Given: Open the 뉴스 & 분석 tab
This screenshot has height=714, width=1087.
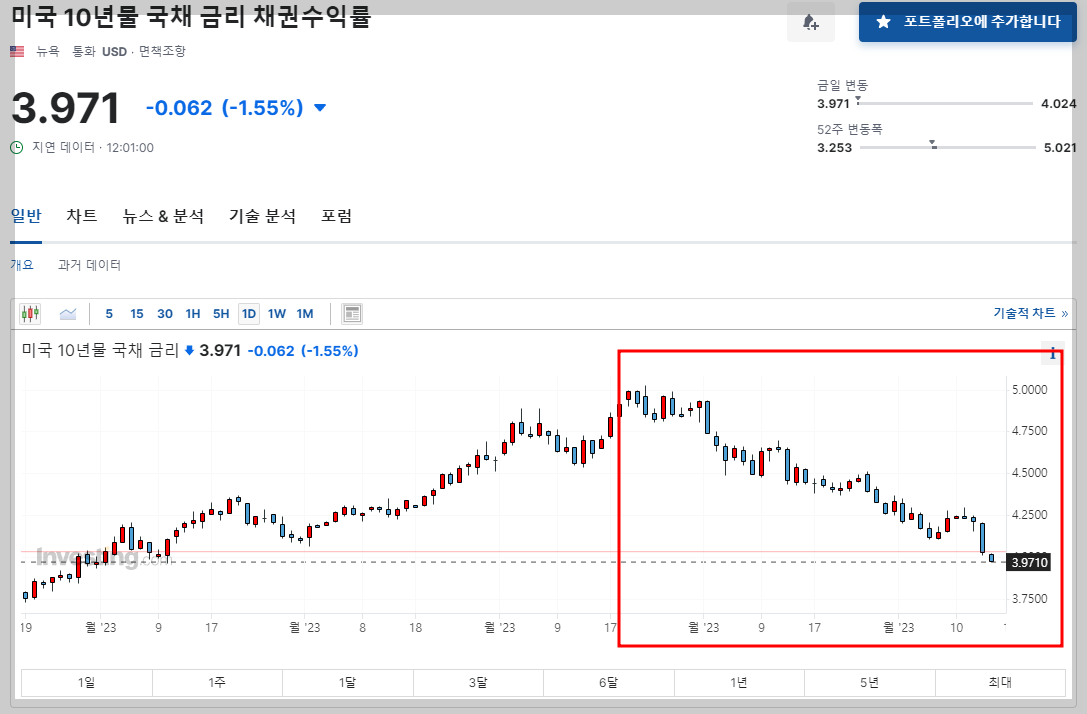Looking at the screenshot, I should pyautogui.click(x=163, y=216).
